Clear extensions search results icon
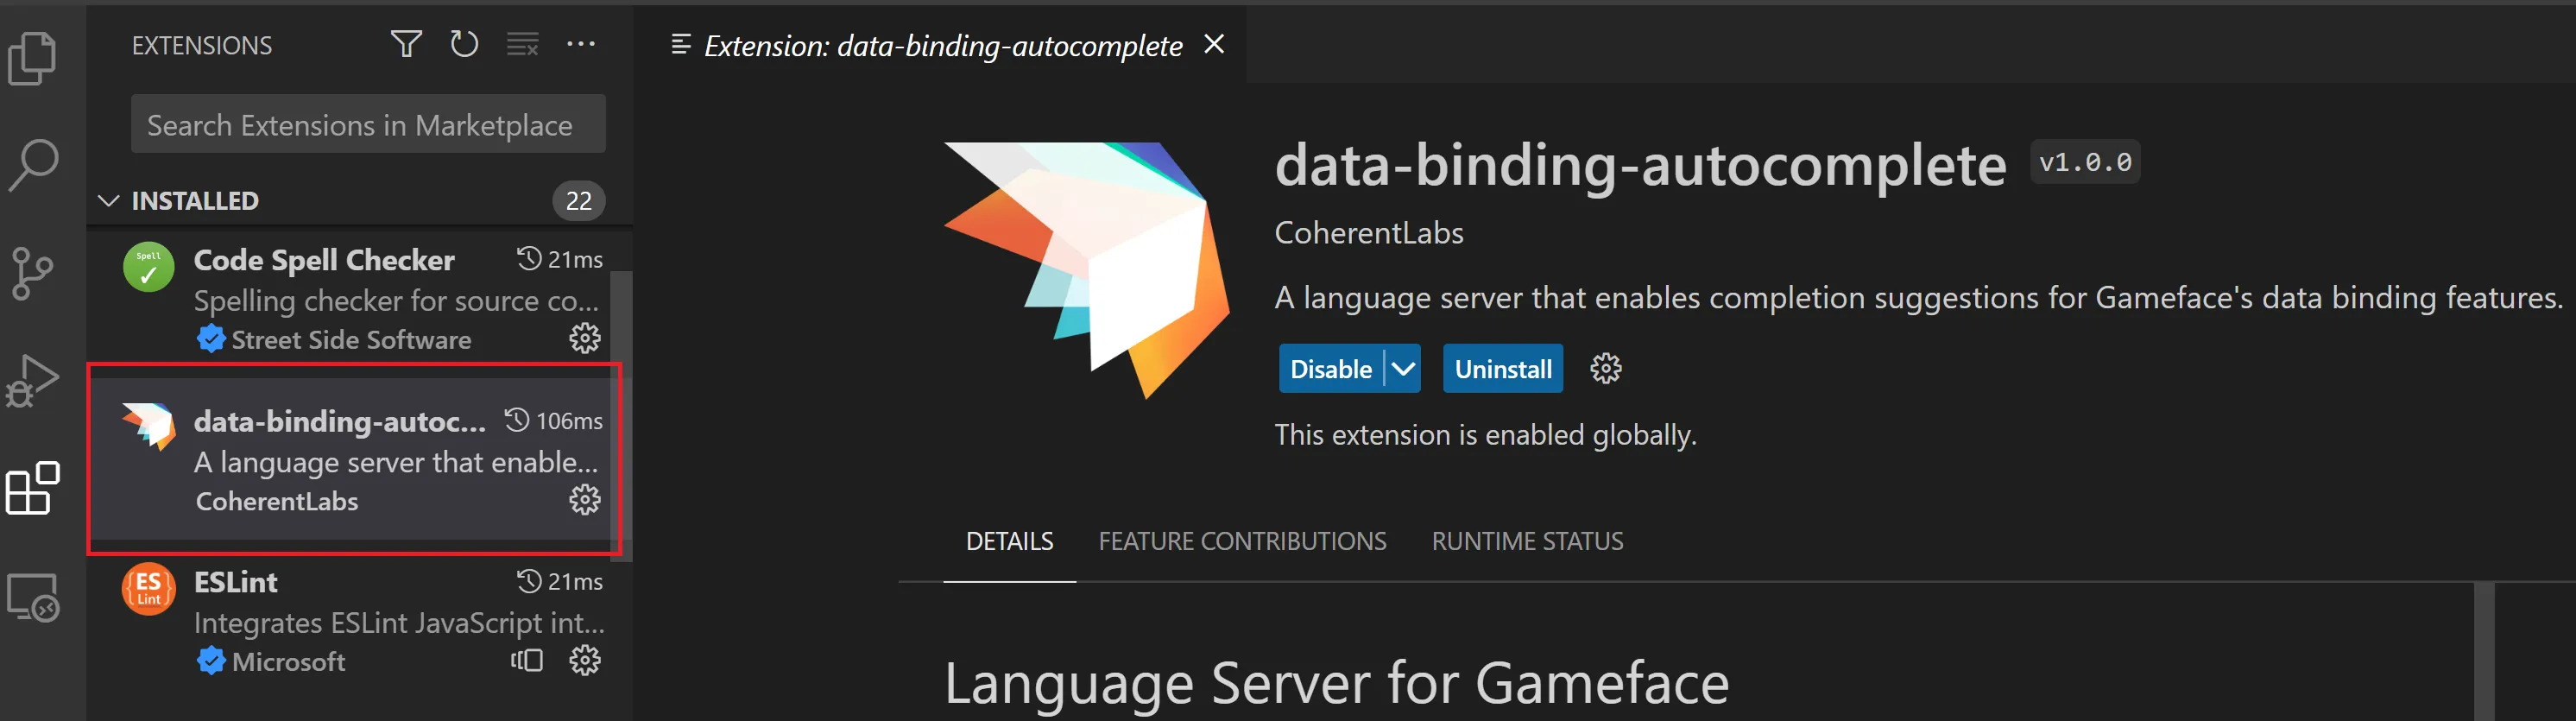The width and height of the screenshot is (2576, 721). (x=522, y=44)
